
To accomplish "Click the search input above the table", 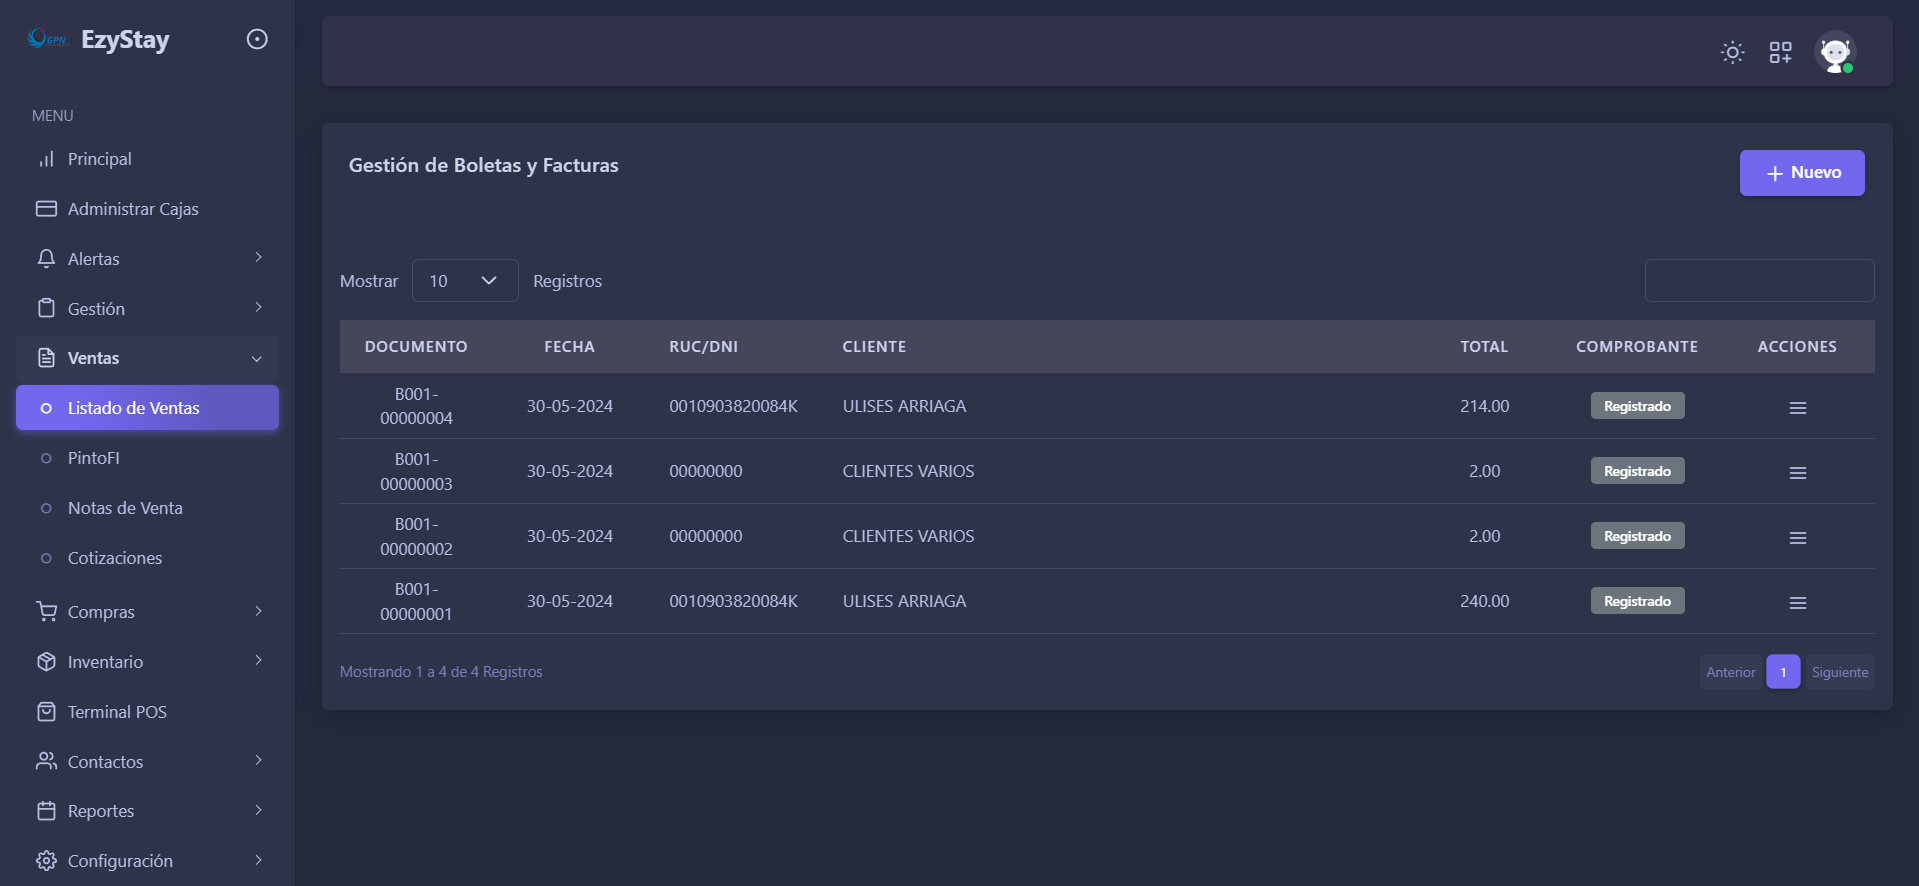I will pyautogui.click(x=1759, y=281).
